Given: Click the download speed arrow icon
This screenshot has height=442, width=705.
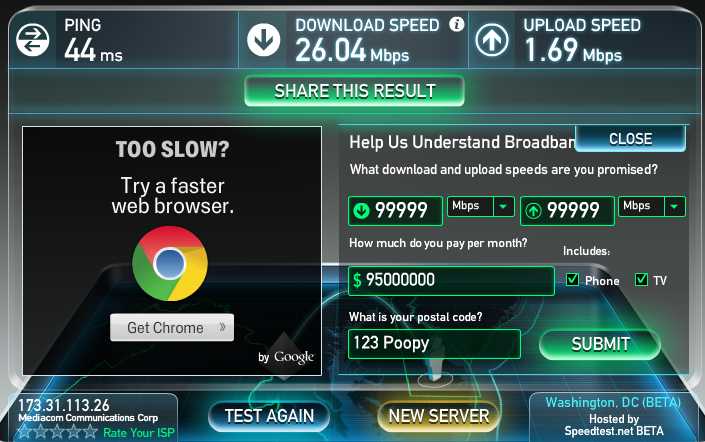Looking at the screenshot, I should (x=263, y=40).
